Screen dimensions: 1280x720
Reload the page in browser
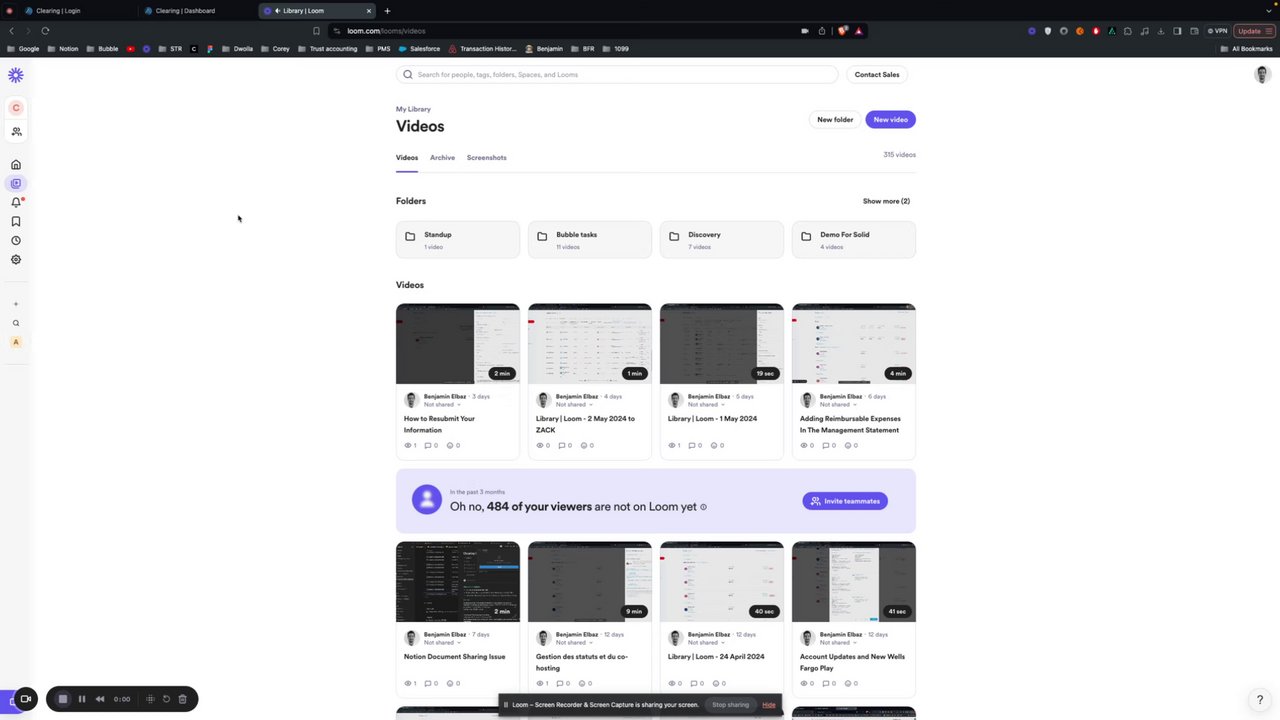tap(45, 31)
